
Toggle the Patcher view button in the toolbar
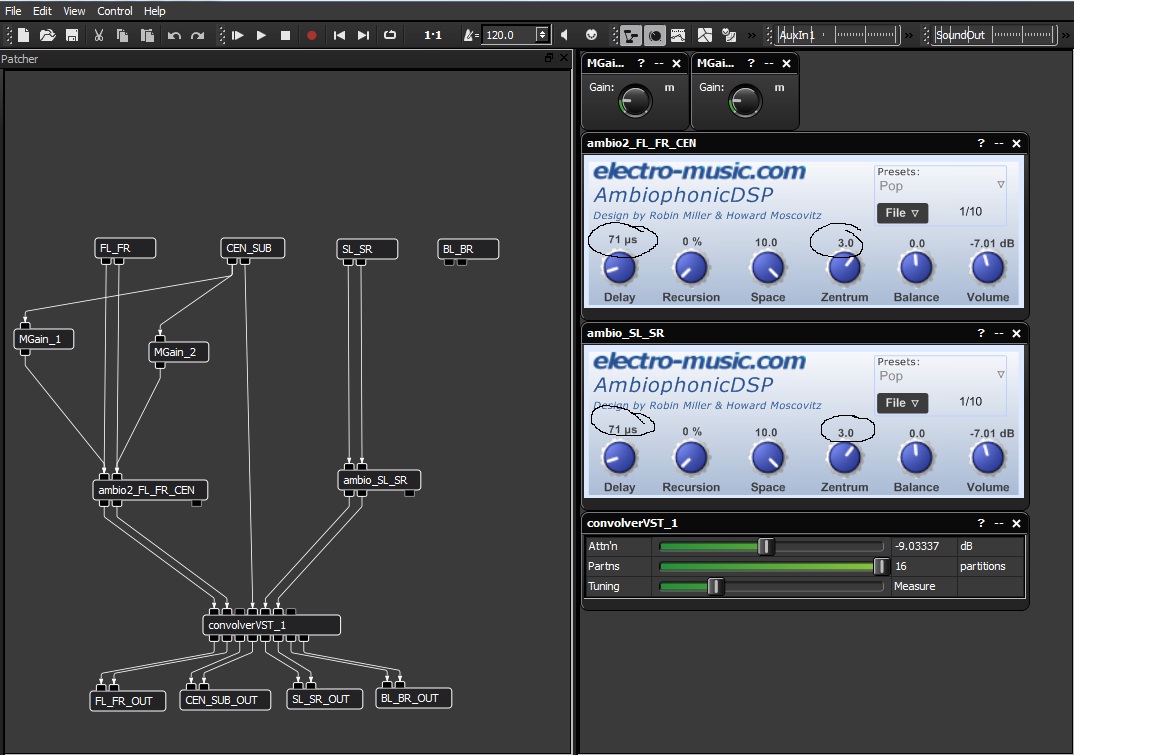coord(630,35)
